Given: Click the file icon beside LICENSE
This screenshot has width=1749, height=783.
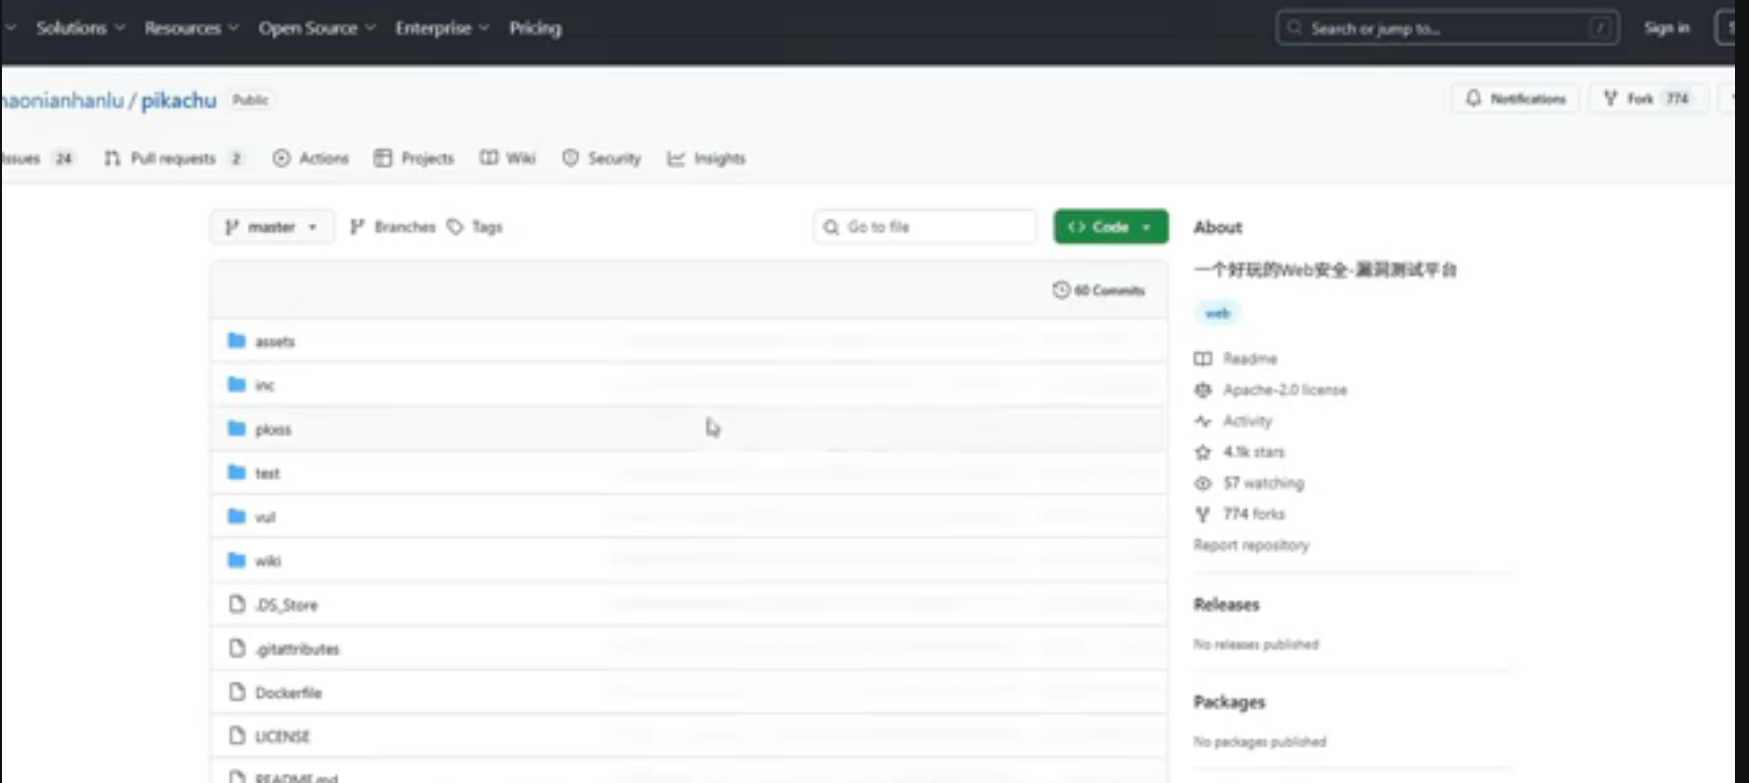Looking at the screenshot, I should (x=237, y=736).
